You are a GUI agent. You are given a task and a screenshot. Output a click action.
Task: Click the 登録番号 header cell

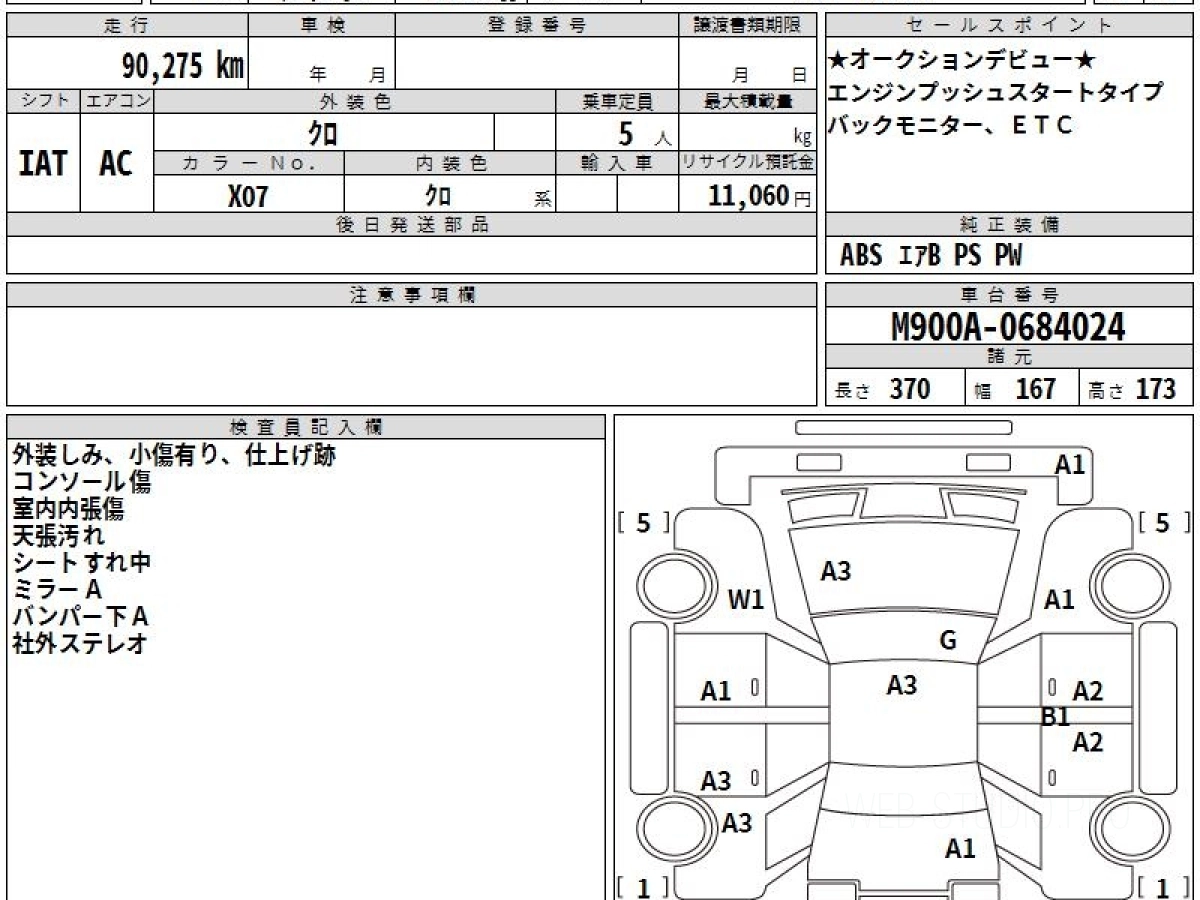pyautogui.click(x=537, y=26)
